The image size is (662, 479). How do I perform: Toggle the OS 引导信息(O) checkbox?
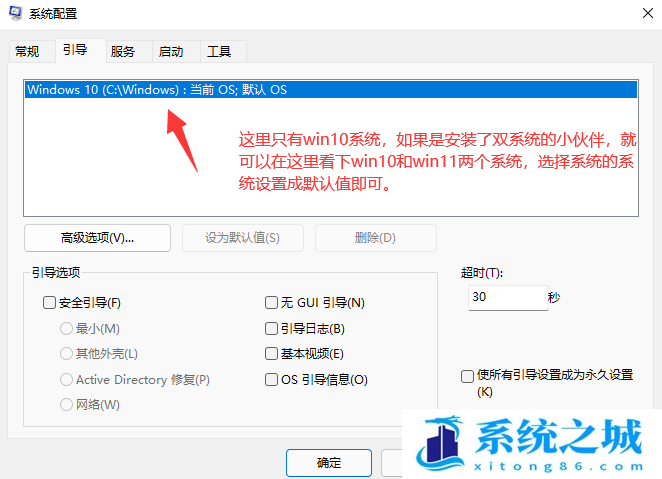pos(271,379)
